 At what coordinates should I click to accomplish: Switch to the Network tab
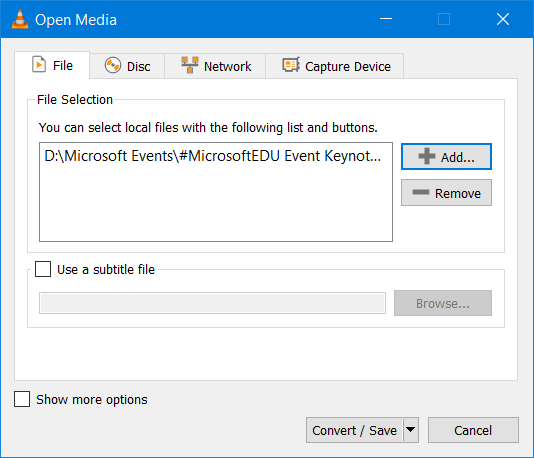215,66
